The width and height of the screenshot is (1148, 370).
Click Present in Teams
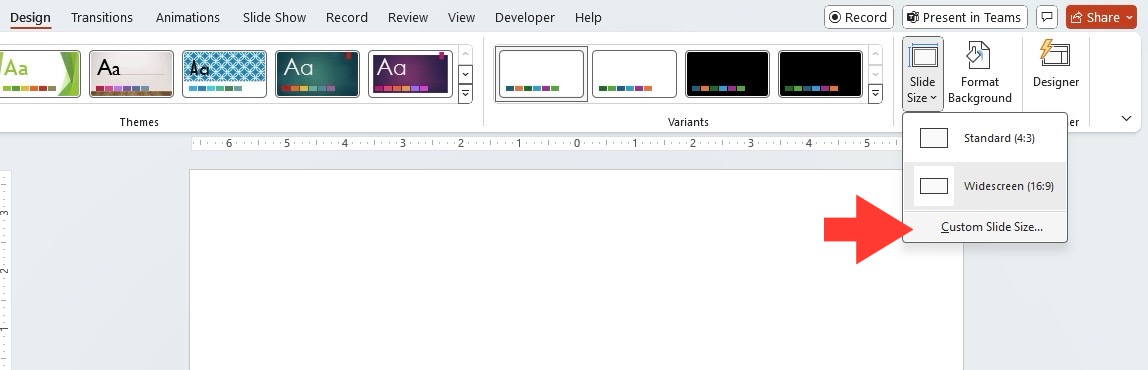[965, 17]
